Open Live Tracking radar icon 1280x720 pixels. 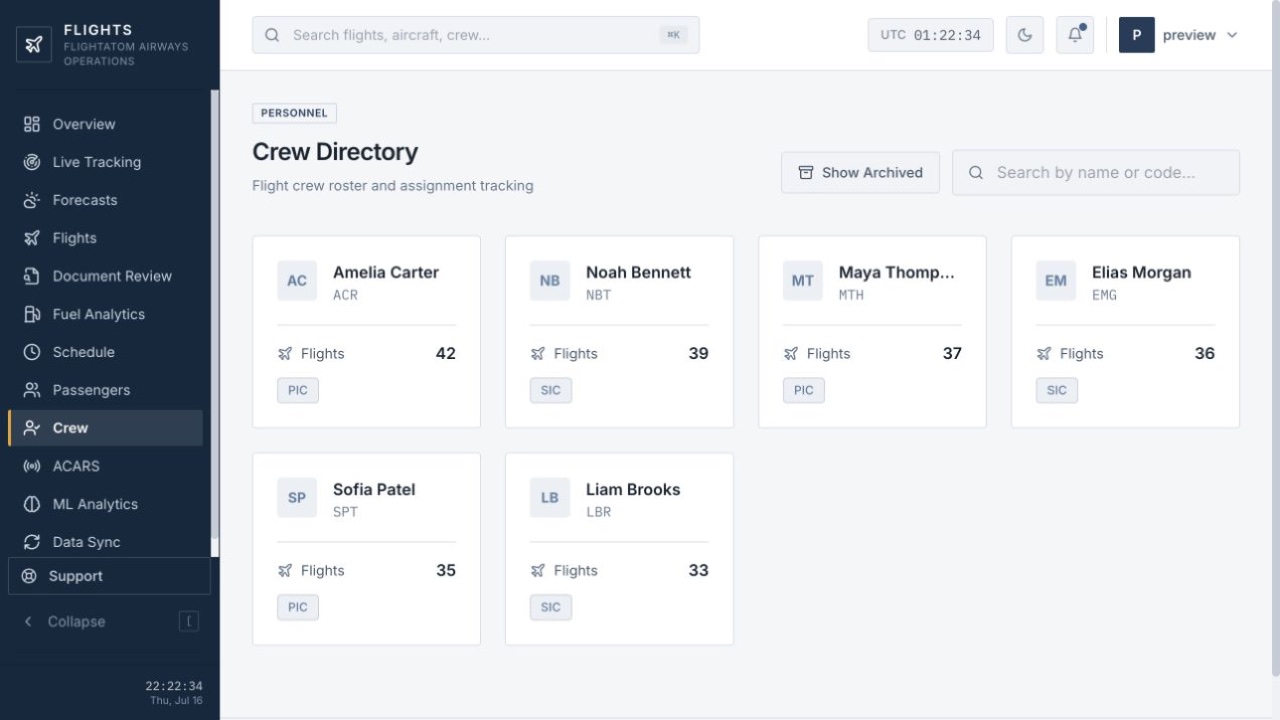(x=32, y=162)
